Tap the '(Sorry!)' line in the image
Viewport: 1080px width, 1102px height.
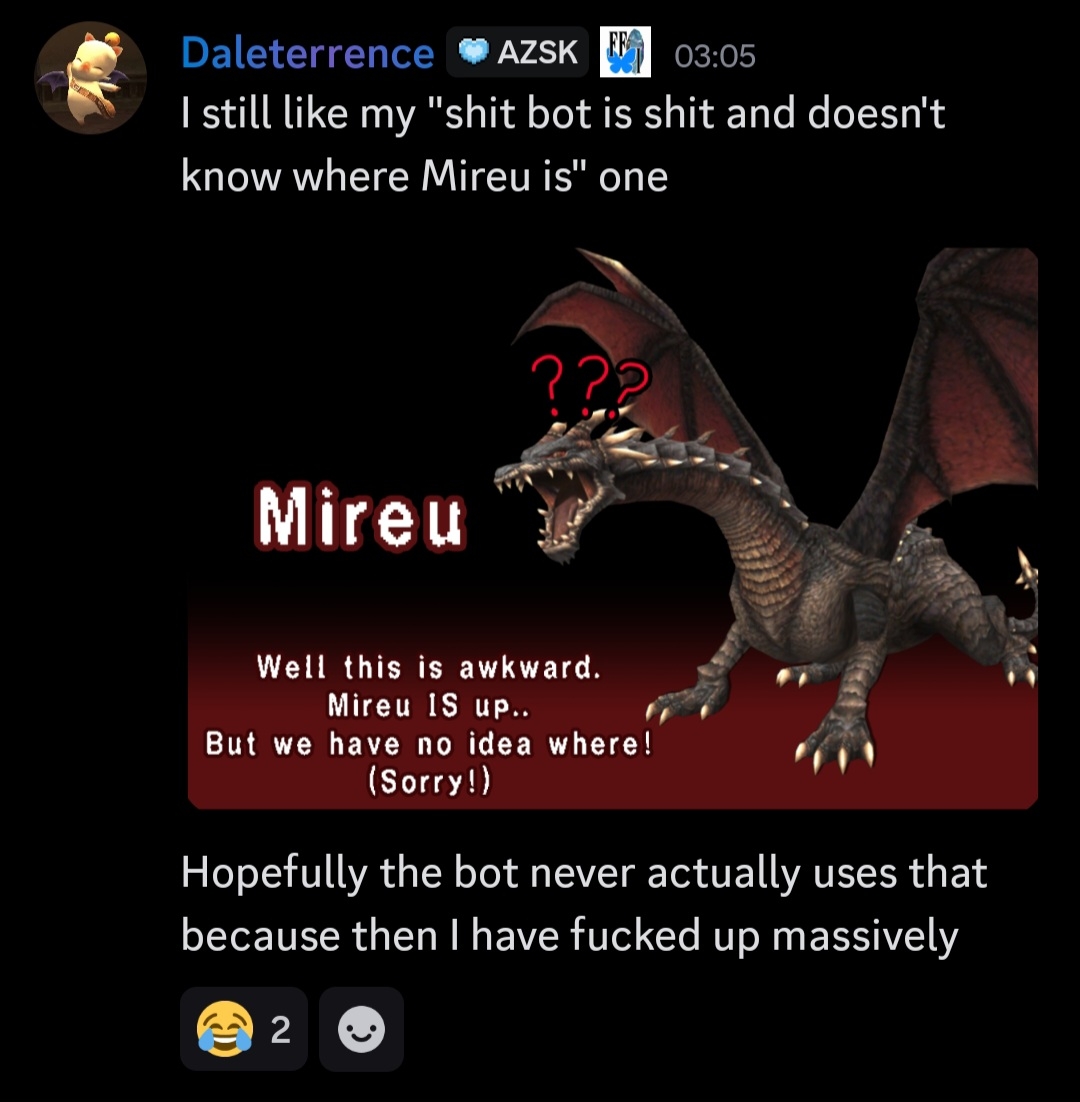click(429, 780)
